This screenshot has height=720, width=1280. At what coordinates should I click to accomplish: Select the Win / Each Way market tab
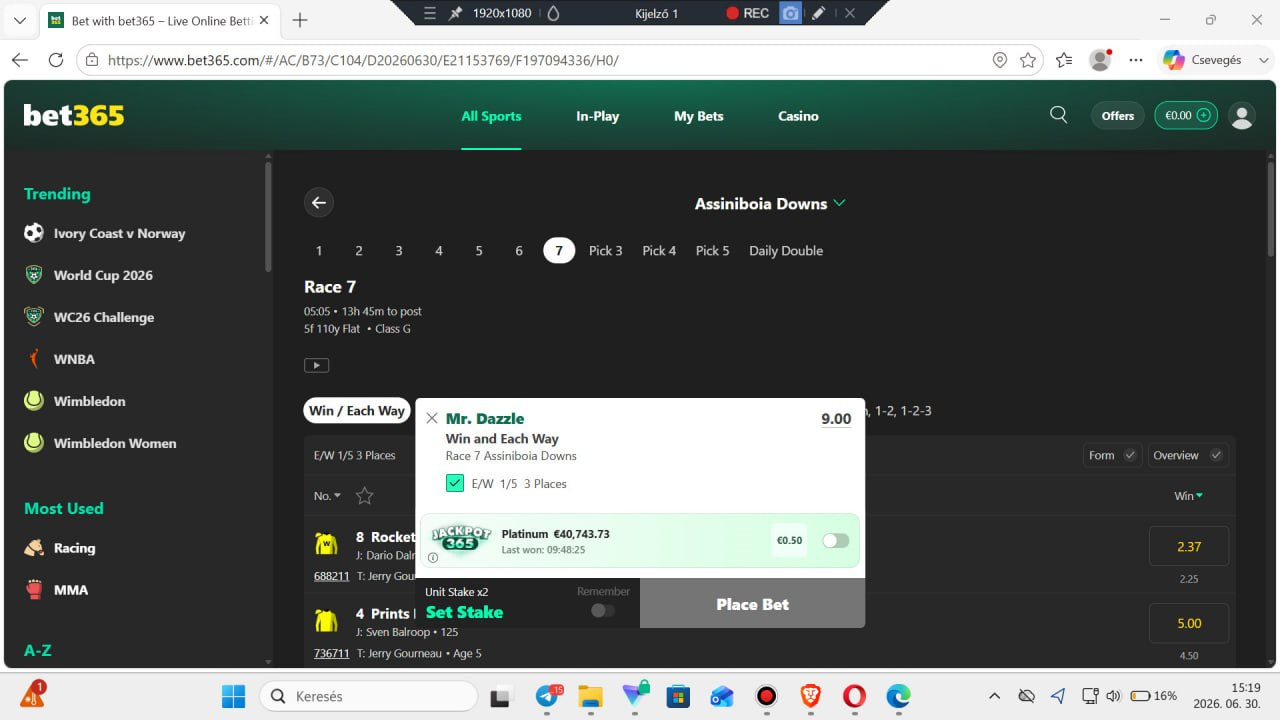pos(357,410)
